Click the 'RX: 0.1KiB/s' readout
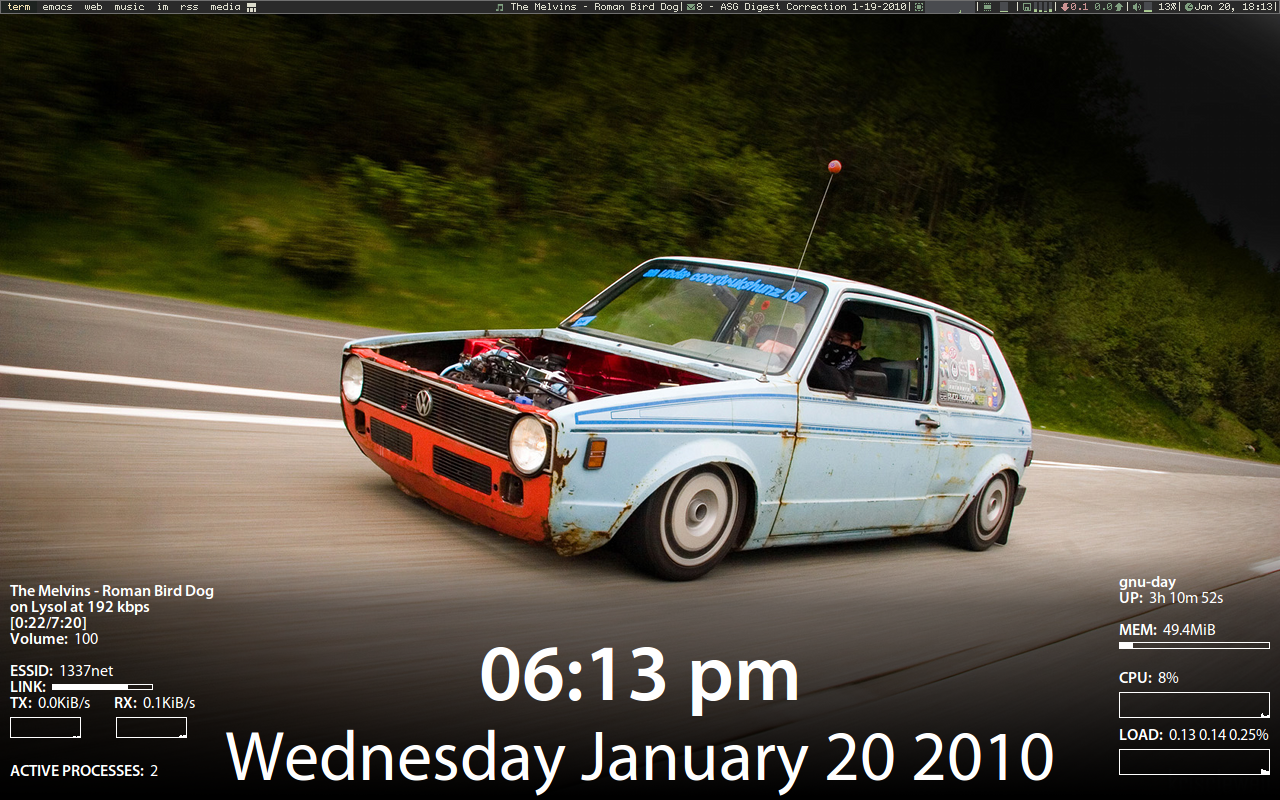Image resolution: width=1280 pixels, height=800 pixels. pos(155,703)
